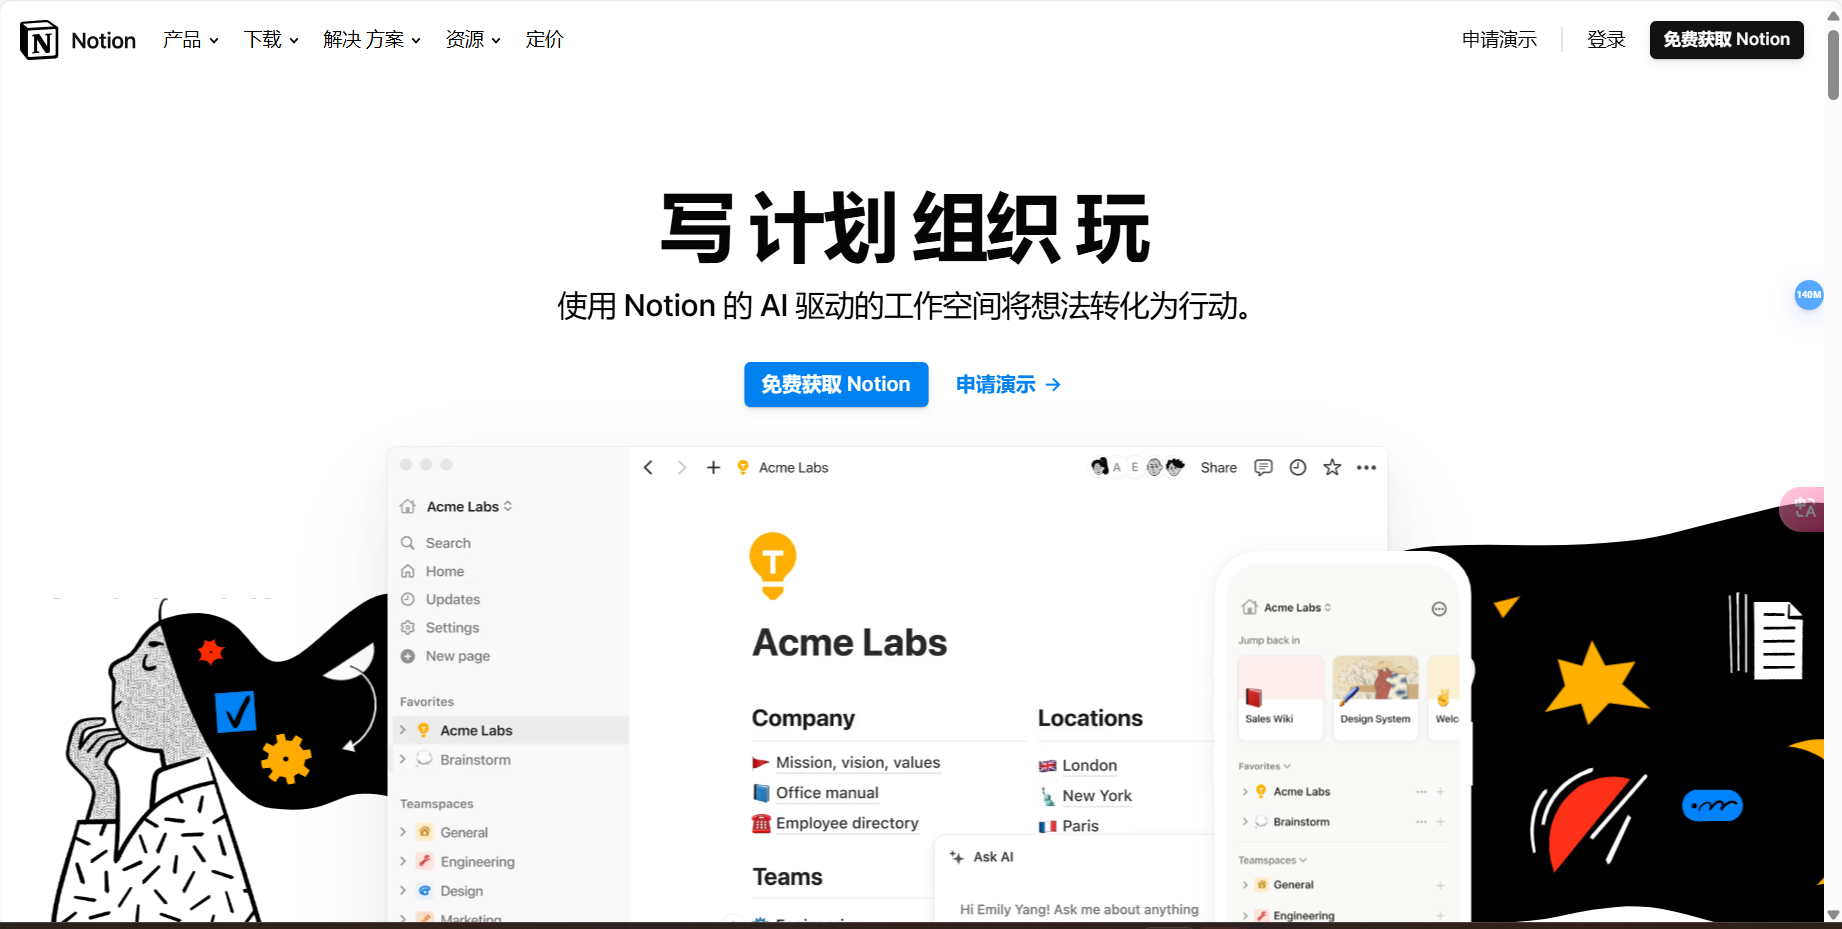
Task: Open Updates in the sidebar
Action: tap(450, 599)
